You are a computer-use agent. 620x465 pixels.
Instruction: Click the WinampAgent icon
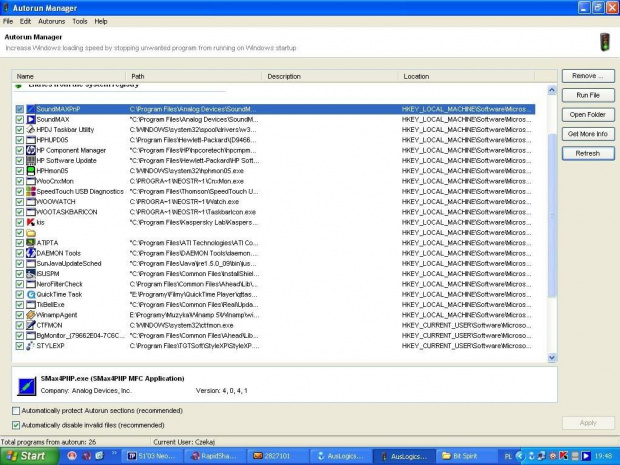(31, 315)
